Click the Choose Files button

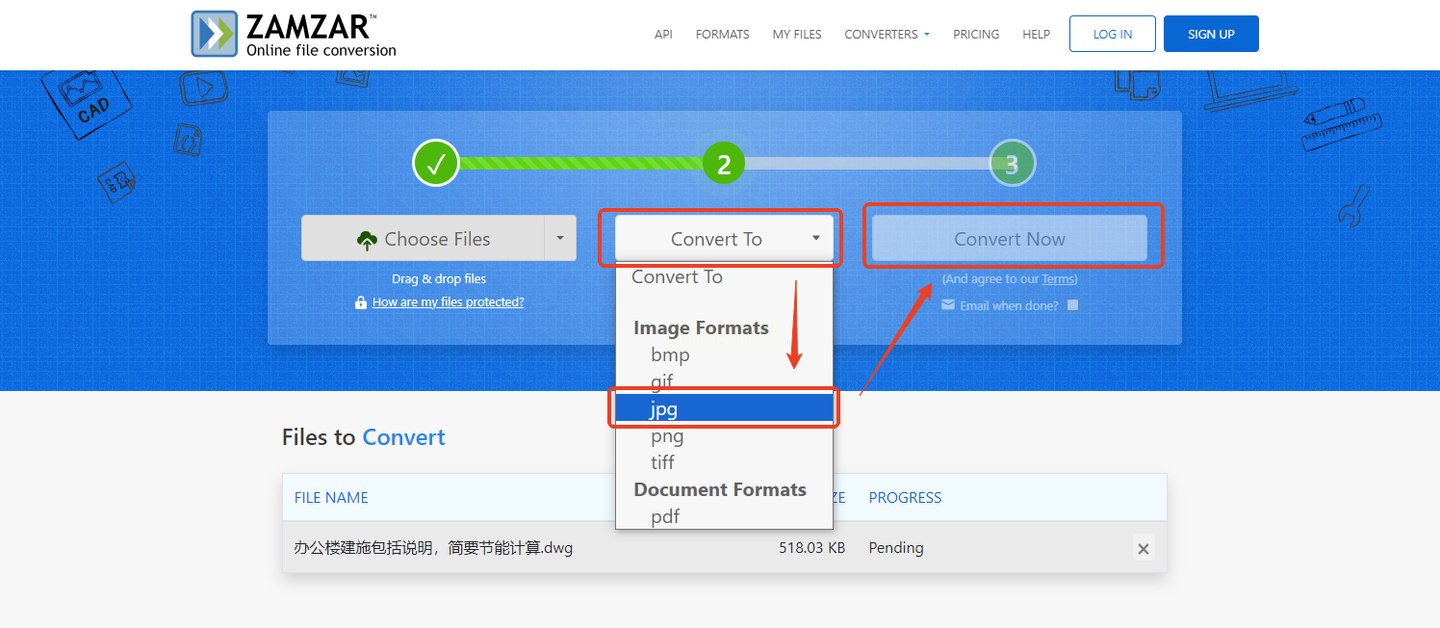(423, 239)
